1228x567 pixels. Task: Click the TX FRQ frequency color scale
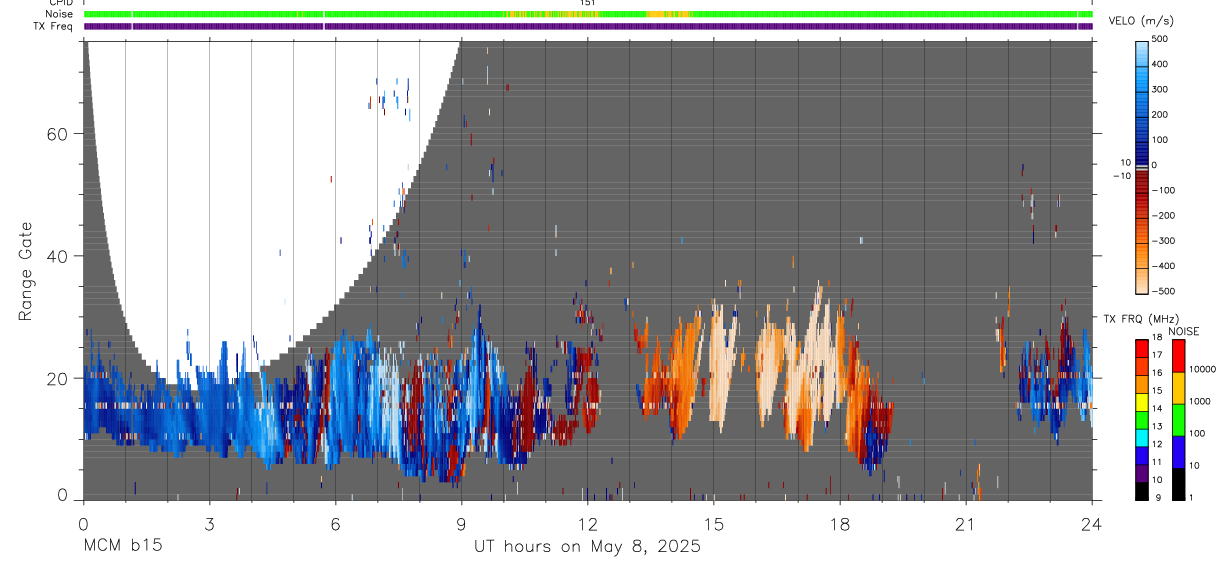coord(1142,419)
